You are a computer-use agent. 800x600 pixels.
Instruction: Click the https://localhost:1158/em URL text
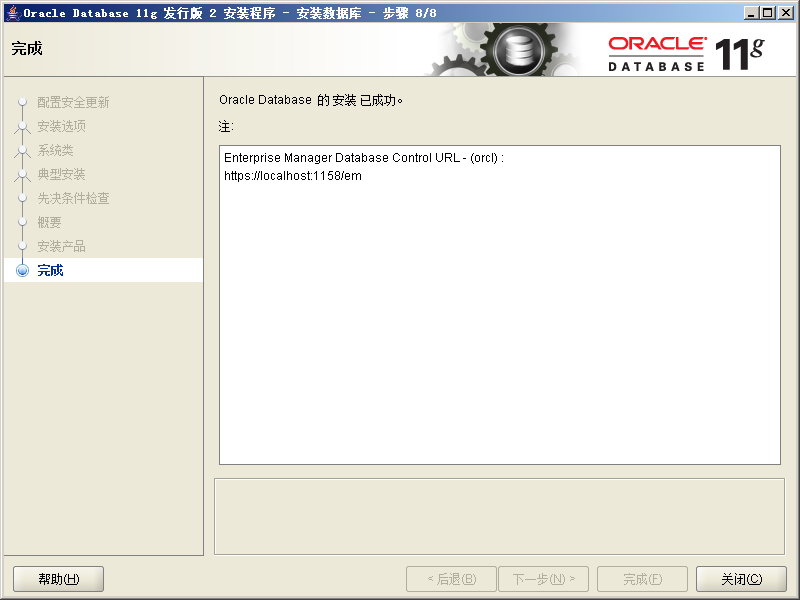coord(293,176)
